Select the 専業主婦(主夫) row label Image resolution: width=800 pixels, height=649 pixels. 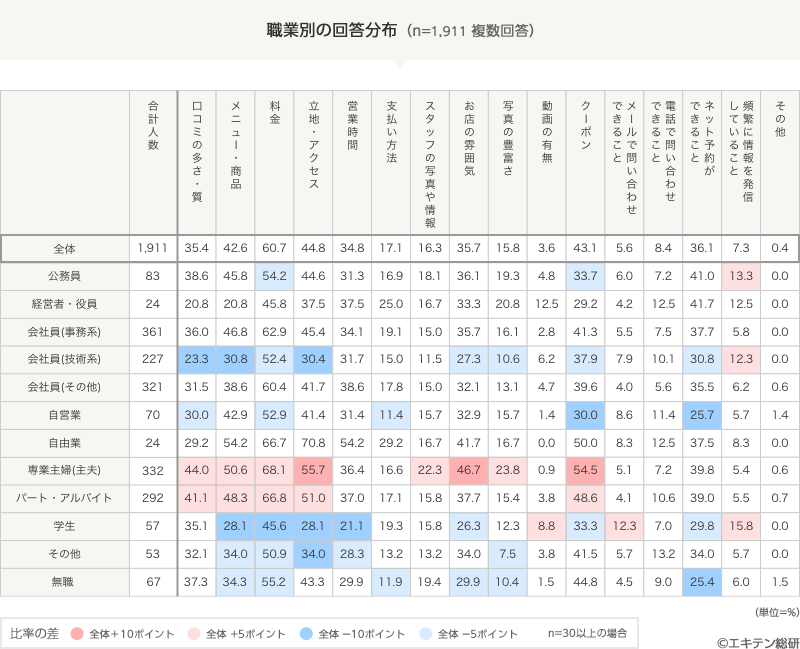pos(64,469)
